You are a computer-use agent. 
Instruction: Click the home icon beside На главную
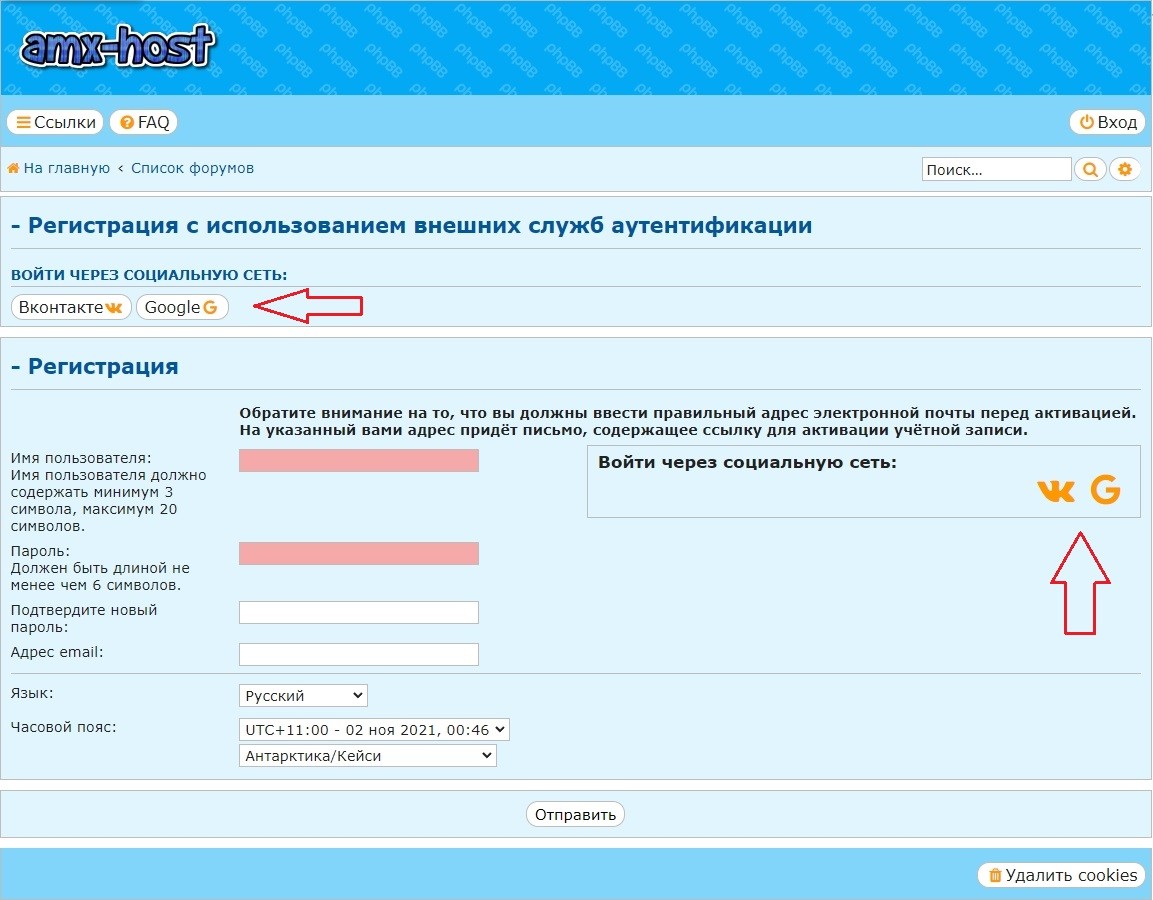coord(14,168)
